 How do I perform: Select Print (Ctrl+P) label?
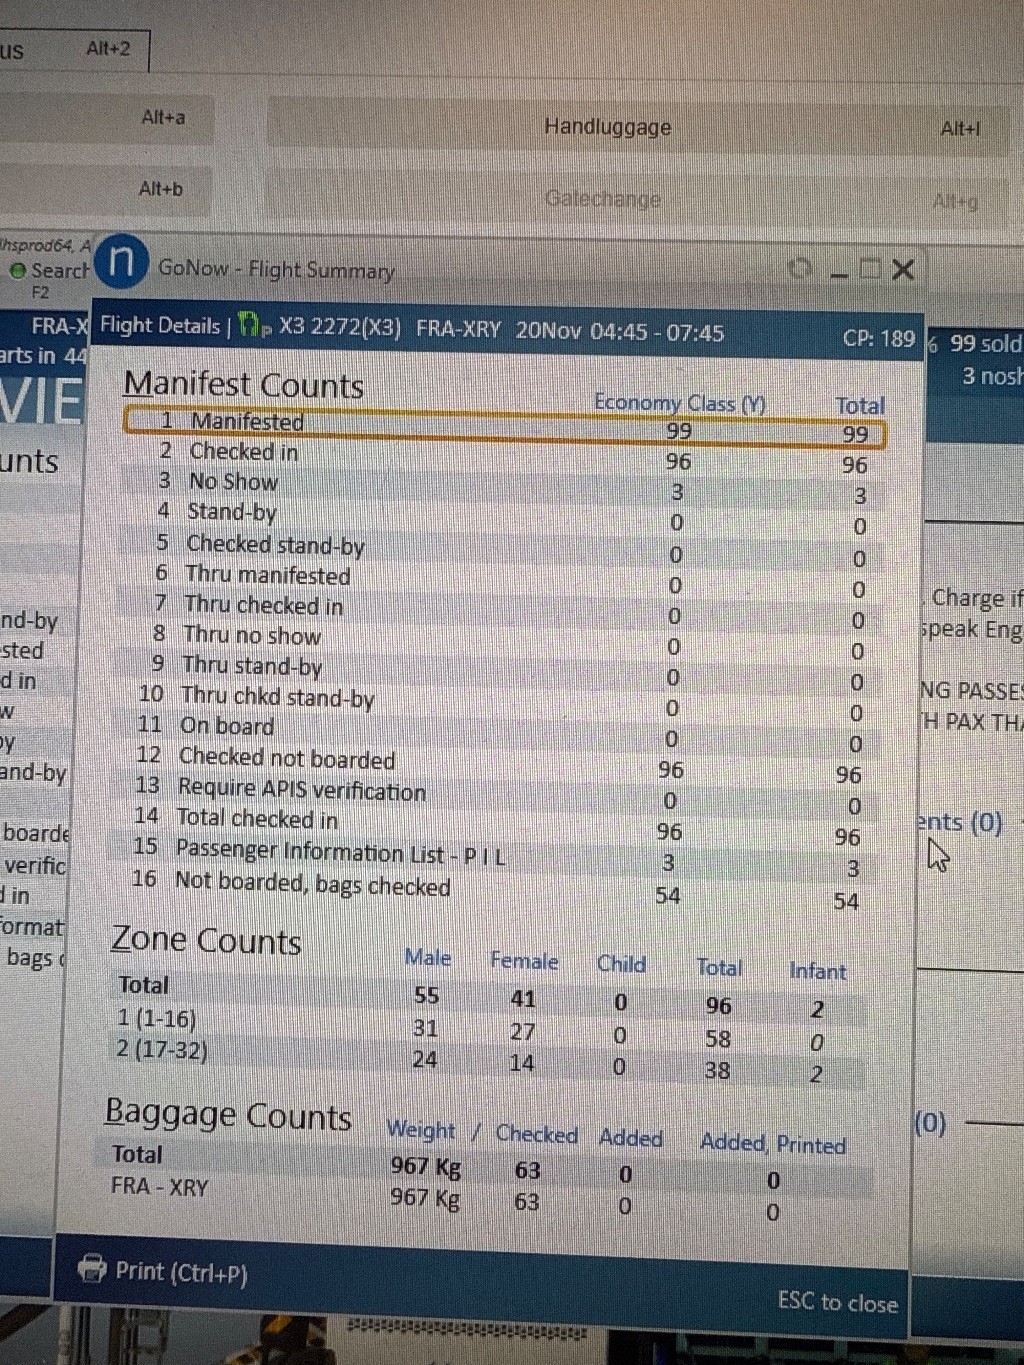[x=181, y=1272]
